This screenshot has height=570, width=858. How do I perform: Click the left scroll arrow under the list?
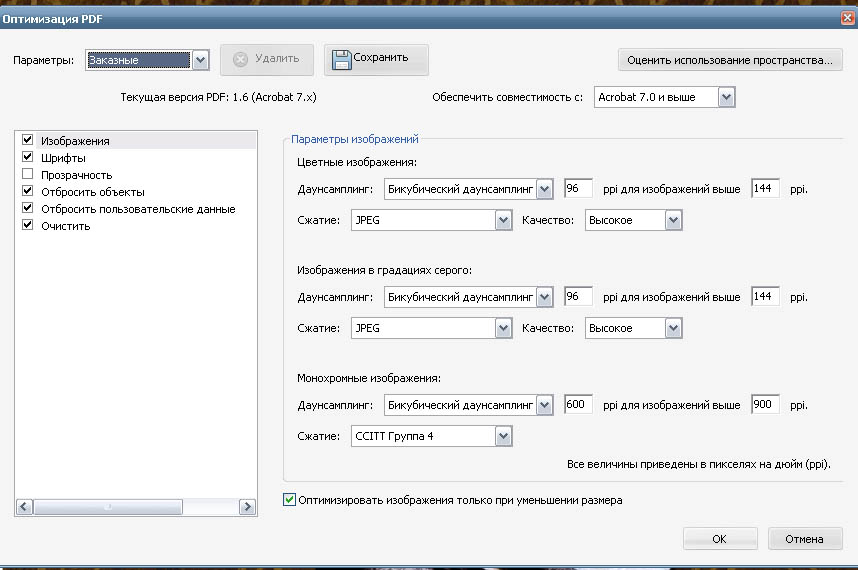[25, 507]
